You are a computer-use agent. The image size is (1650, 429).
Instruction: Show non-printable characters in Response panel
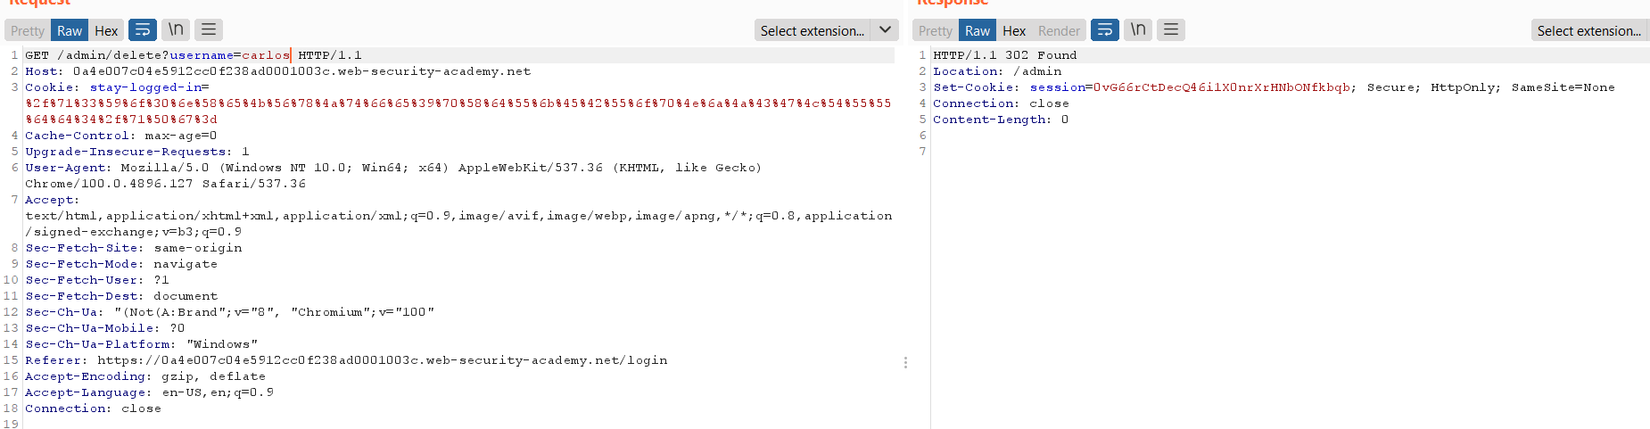[1138, 30]
